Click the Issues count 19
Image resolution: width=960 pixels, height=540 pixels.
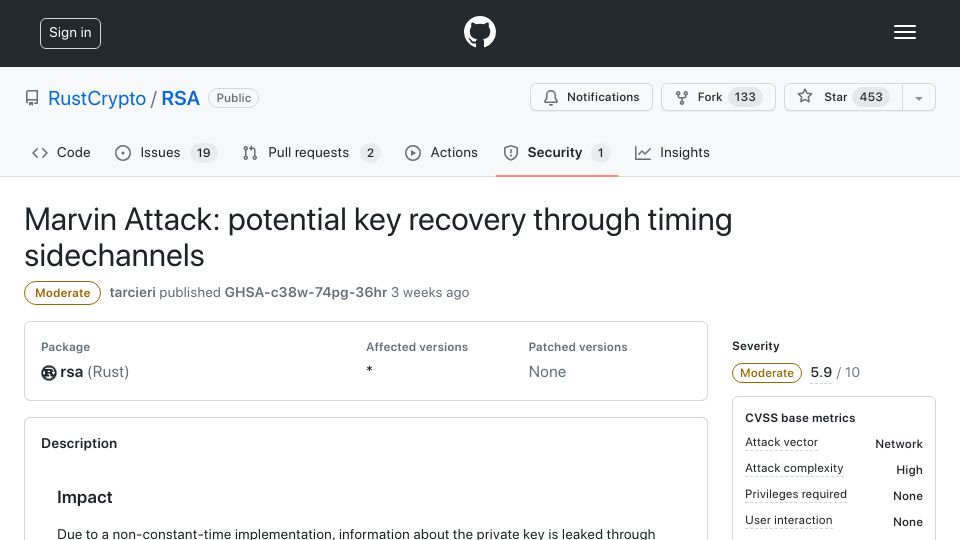click(203, 153)
